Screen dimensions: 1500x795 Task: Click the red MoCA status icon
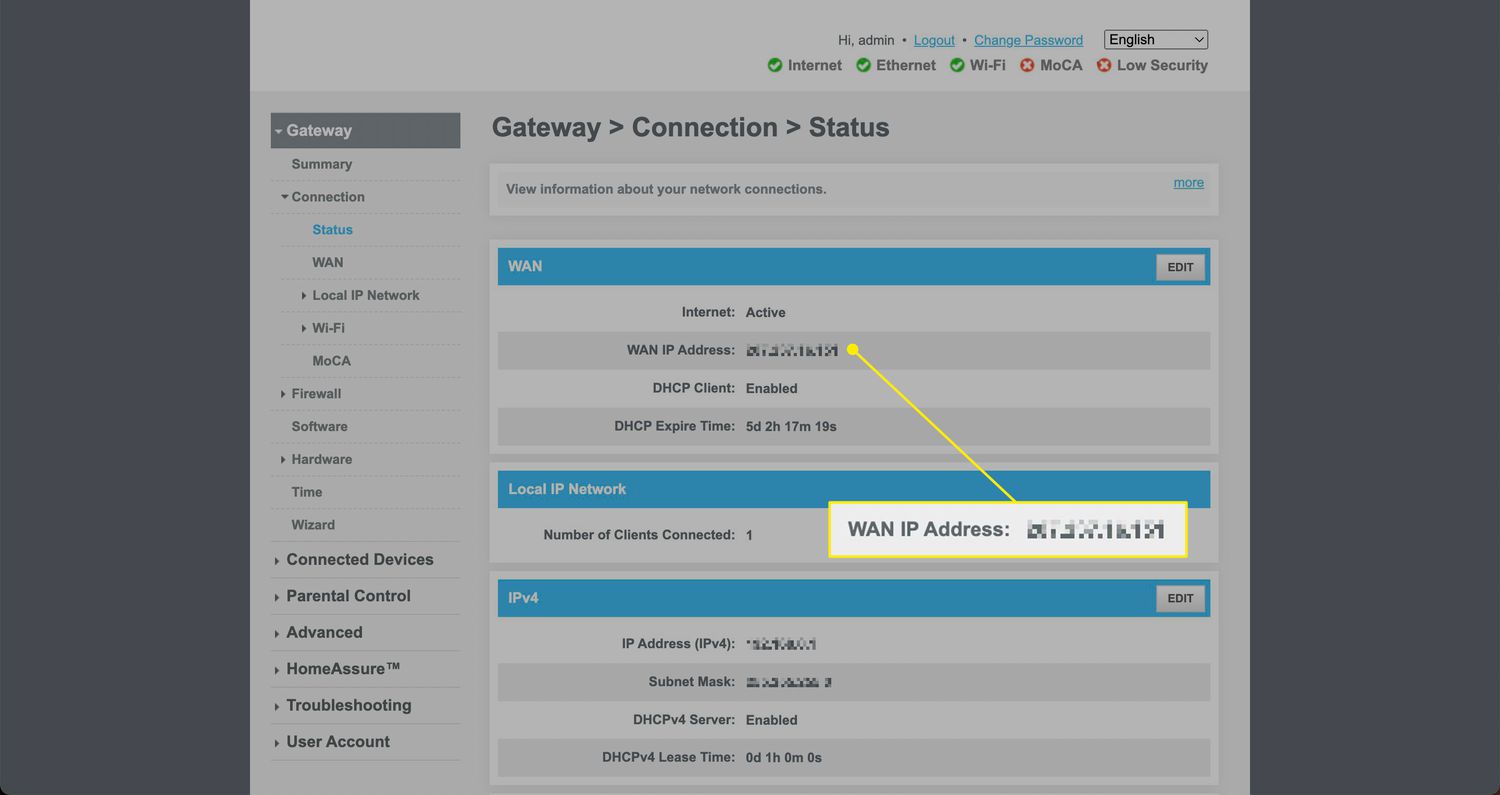coord(1027,65)
